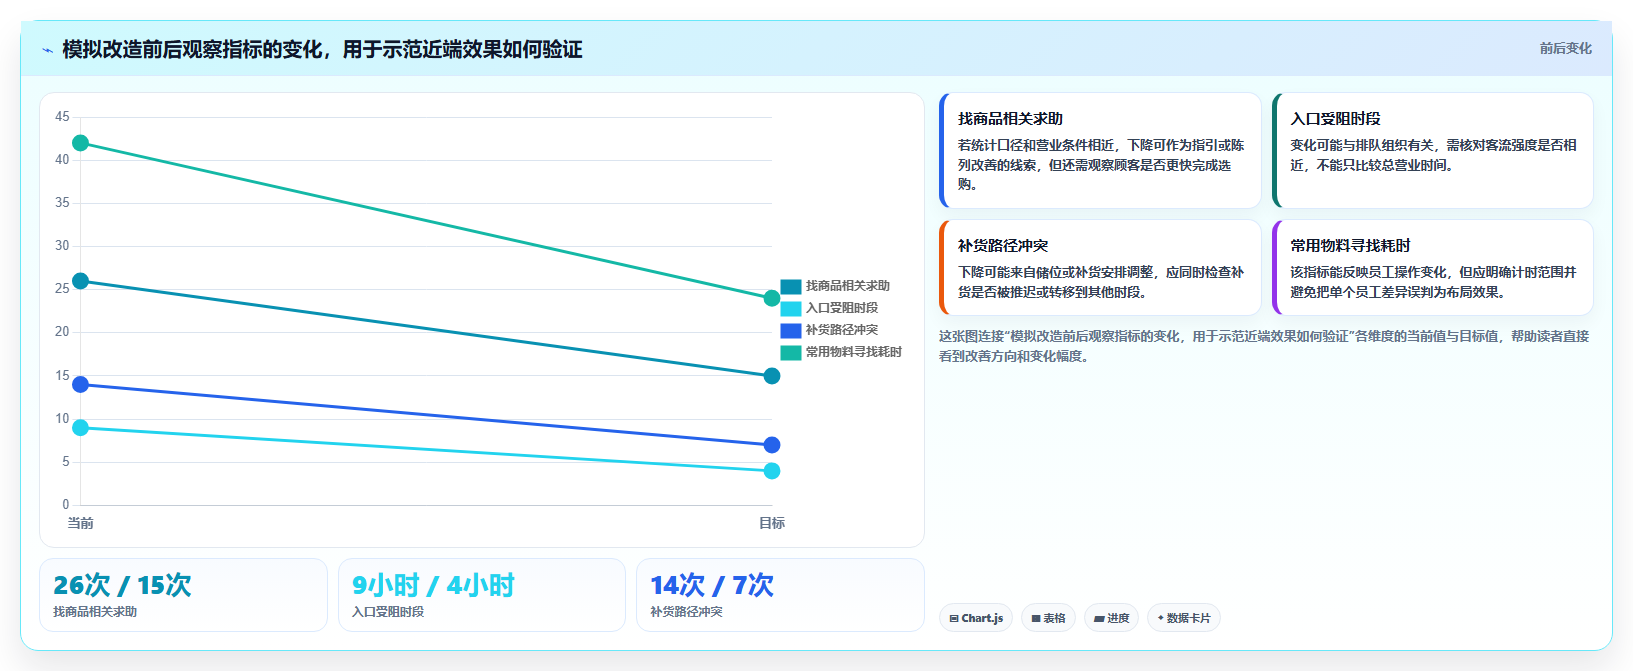Click the teal data point at 26 on 当前
The height and width of the screenshot is (671, 1633).
tap(81, 281)
